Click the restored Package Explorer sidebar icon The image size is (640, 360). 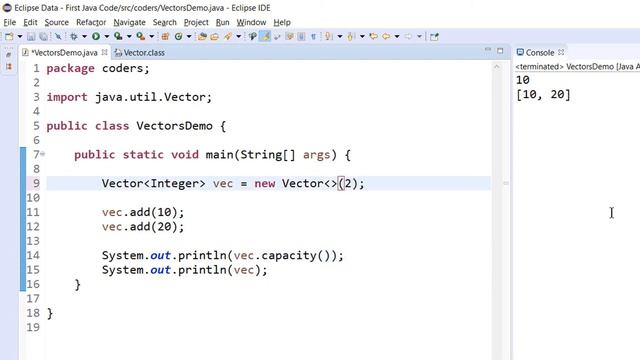point(9,67)
